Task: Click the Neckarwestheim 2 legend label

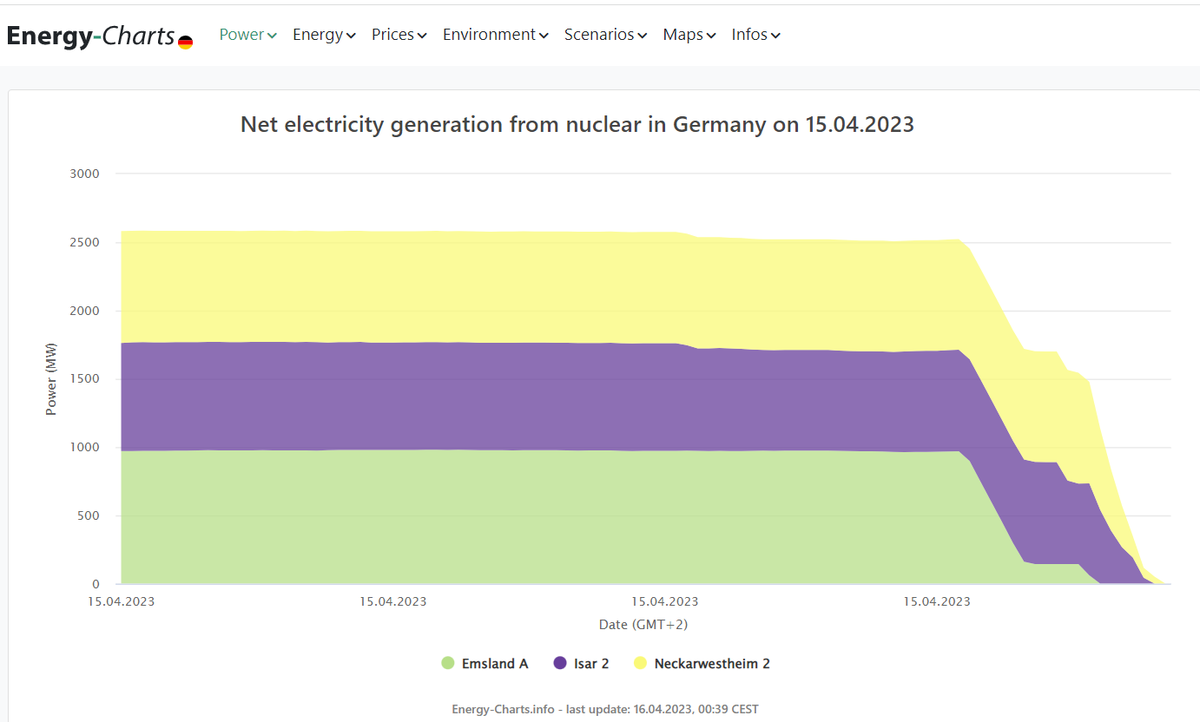Action: [x=712, y=663]
